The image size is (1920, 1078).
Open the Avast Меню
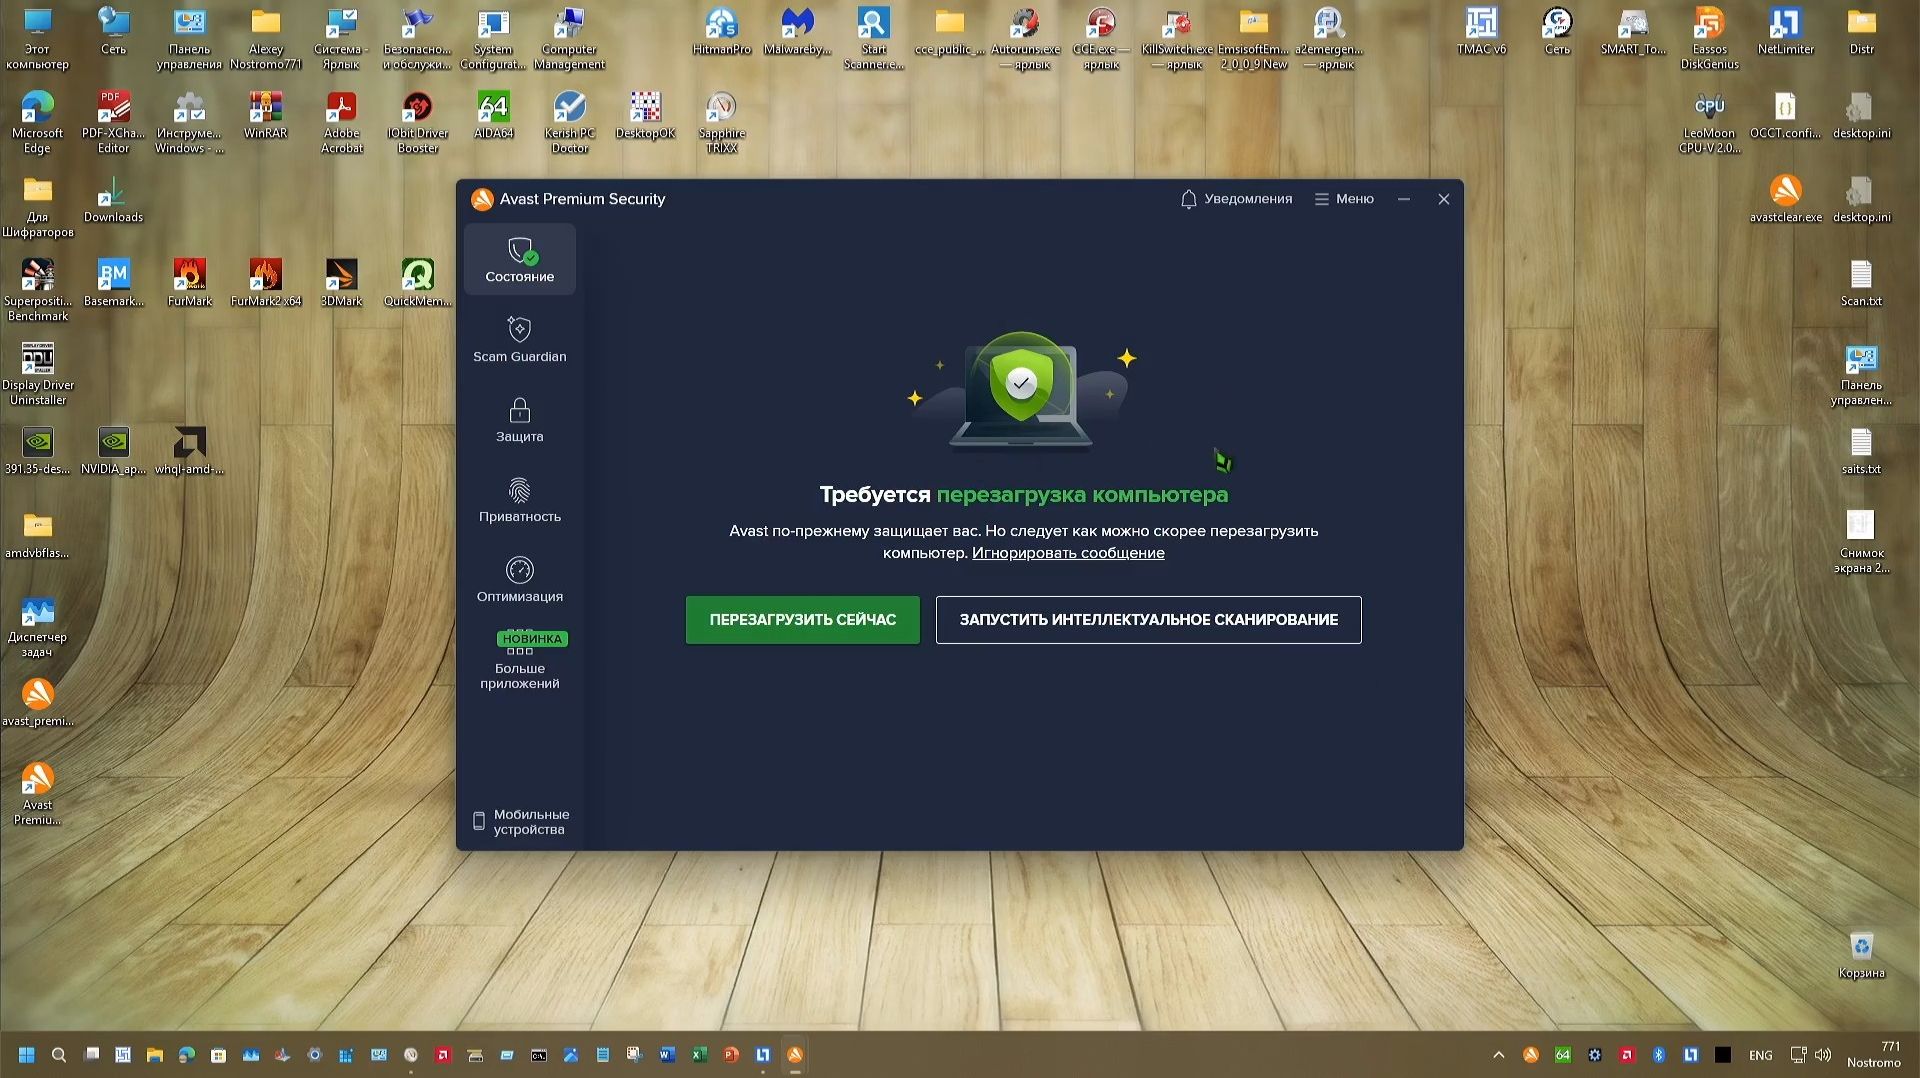1344,199
